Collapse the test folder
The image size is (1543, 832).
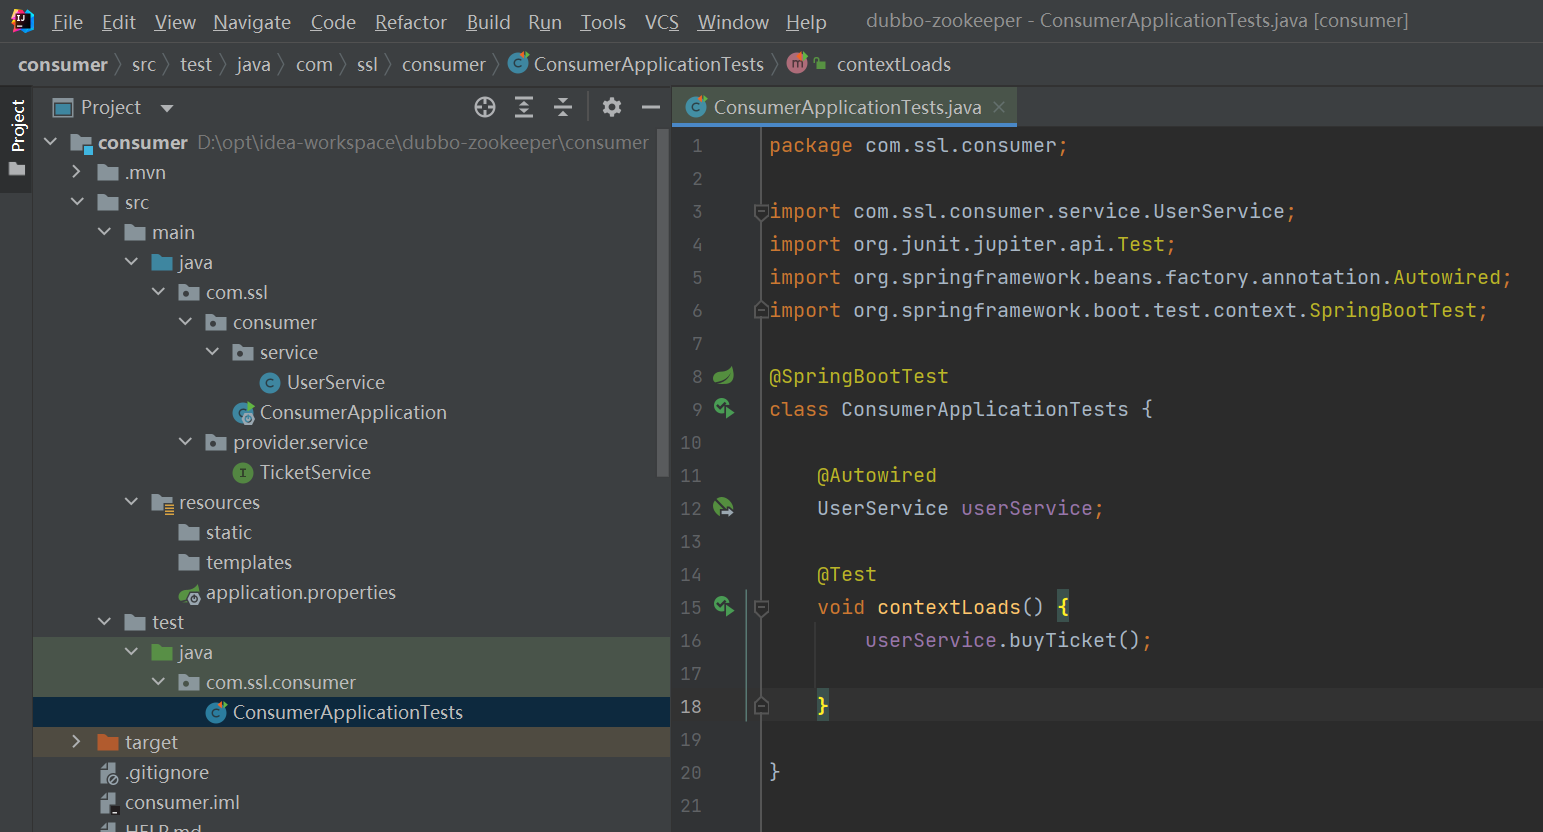coord(104,622)
